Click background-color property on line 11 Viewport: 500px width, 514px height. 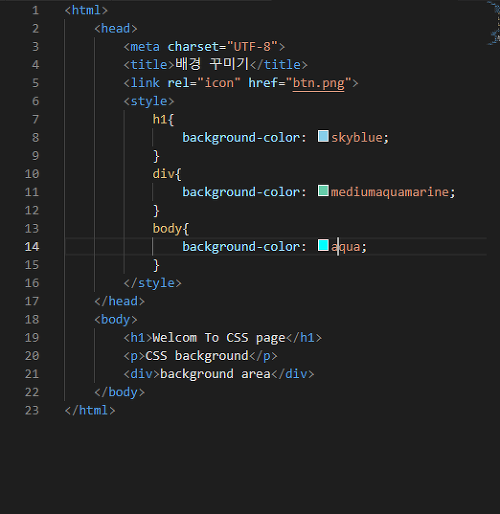(240, 192)
